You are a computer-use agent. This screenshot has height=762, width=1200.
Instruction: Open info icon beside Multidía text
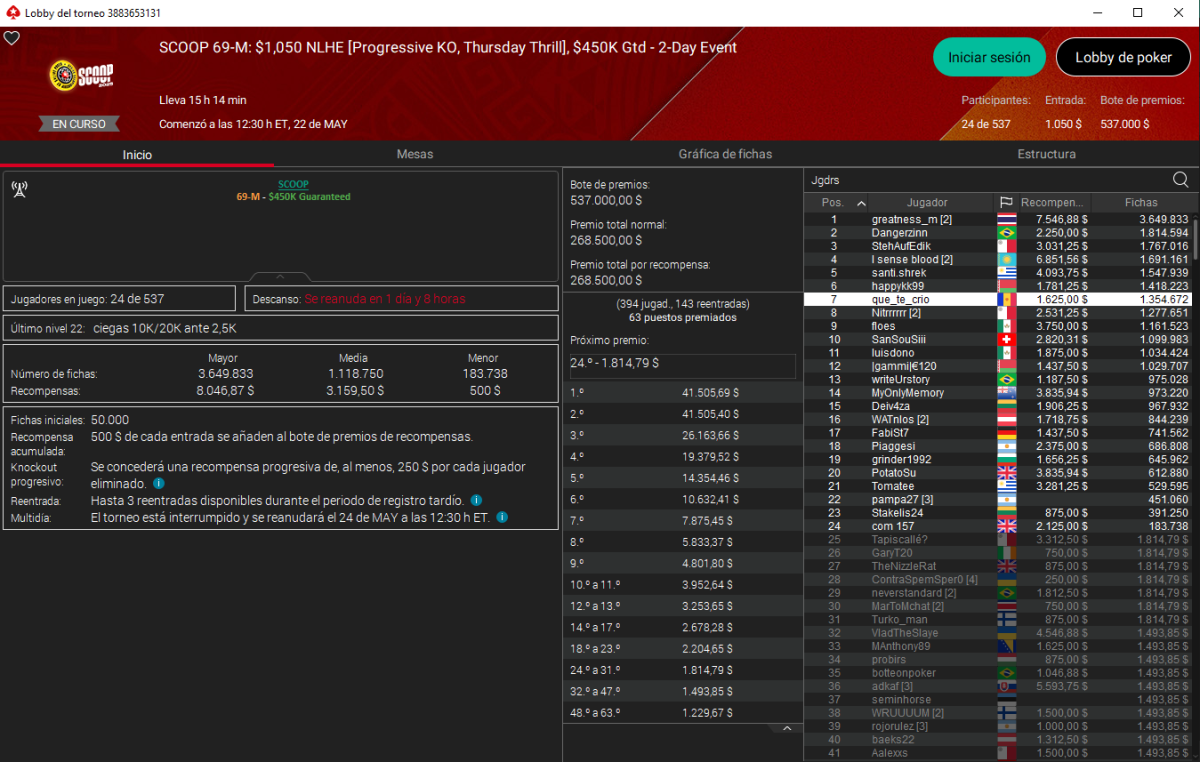click(x=502, y=517)
